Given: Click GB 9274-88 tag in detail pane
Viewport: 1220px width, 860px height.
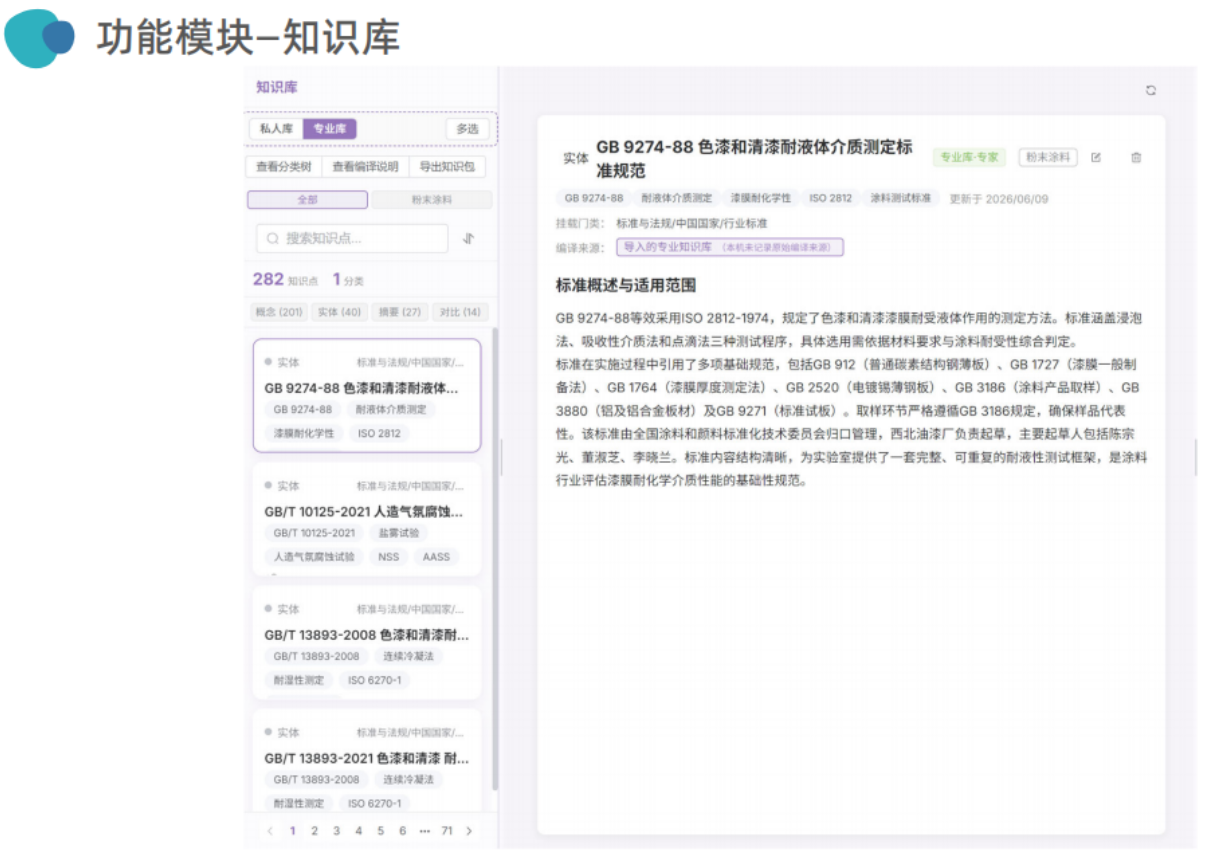Looking at the screenshot, I should [x=594, y=198].
